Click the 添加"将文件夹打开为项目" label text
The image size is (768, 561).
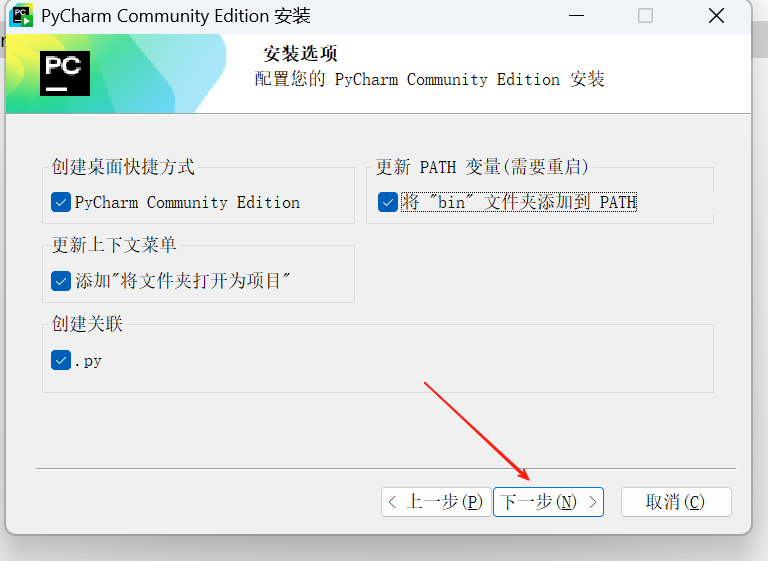[183, 281]
